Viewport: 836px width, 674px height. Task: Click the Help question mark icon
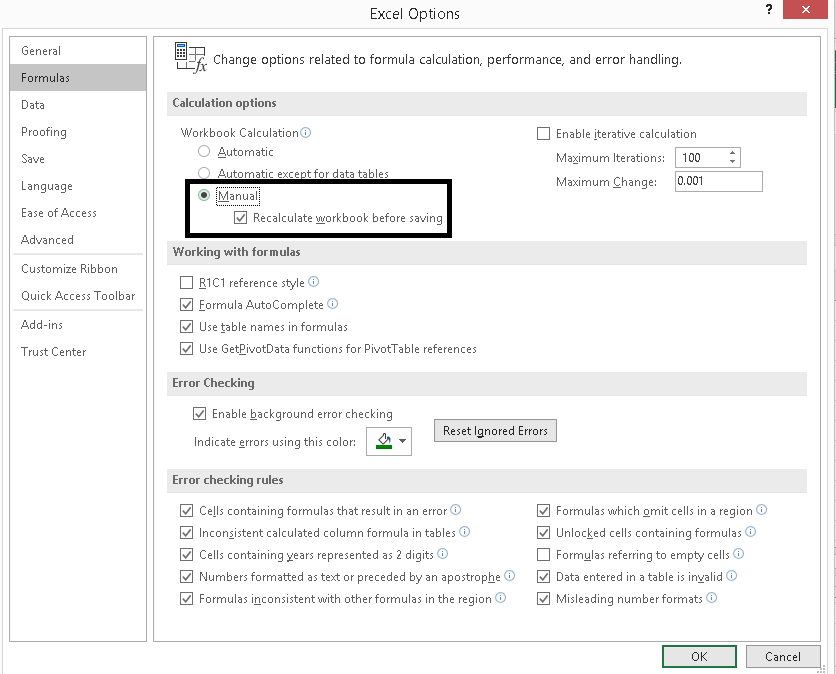click(769, 10)
